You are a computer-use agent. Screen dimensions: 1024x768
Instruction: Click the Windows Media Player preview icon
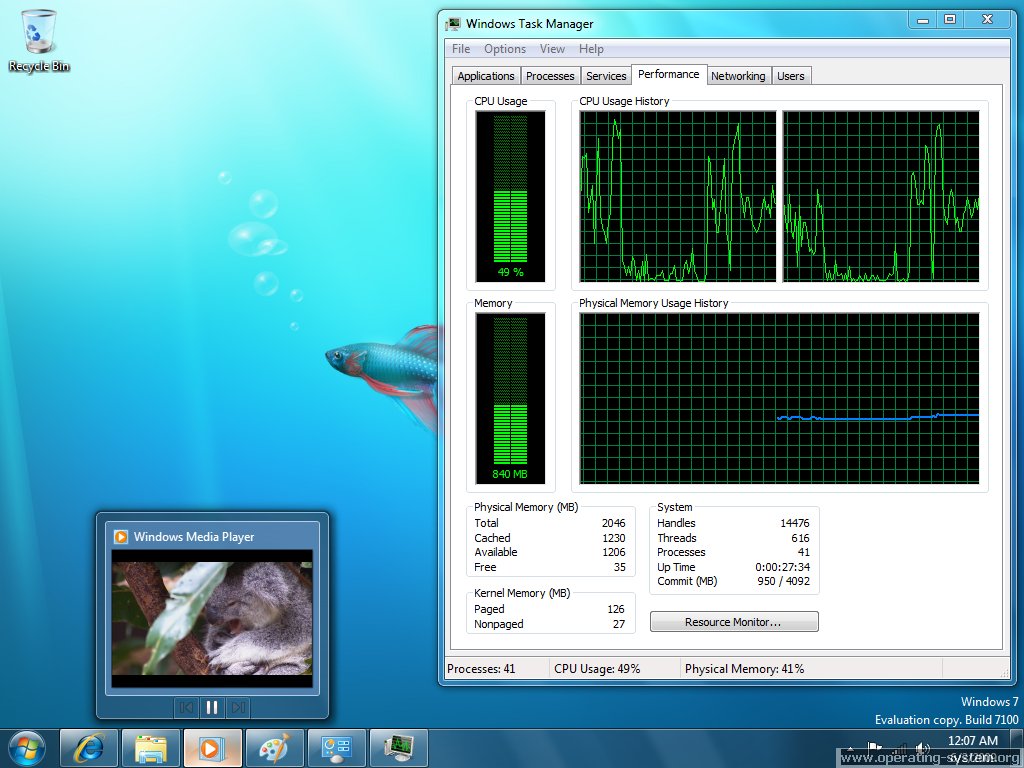point(121,537)
